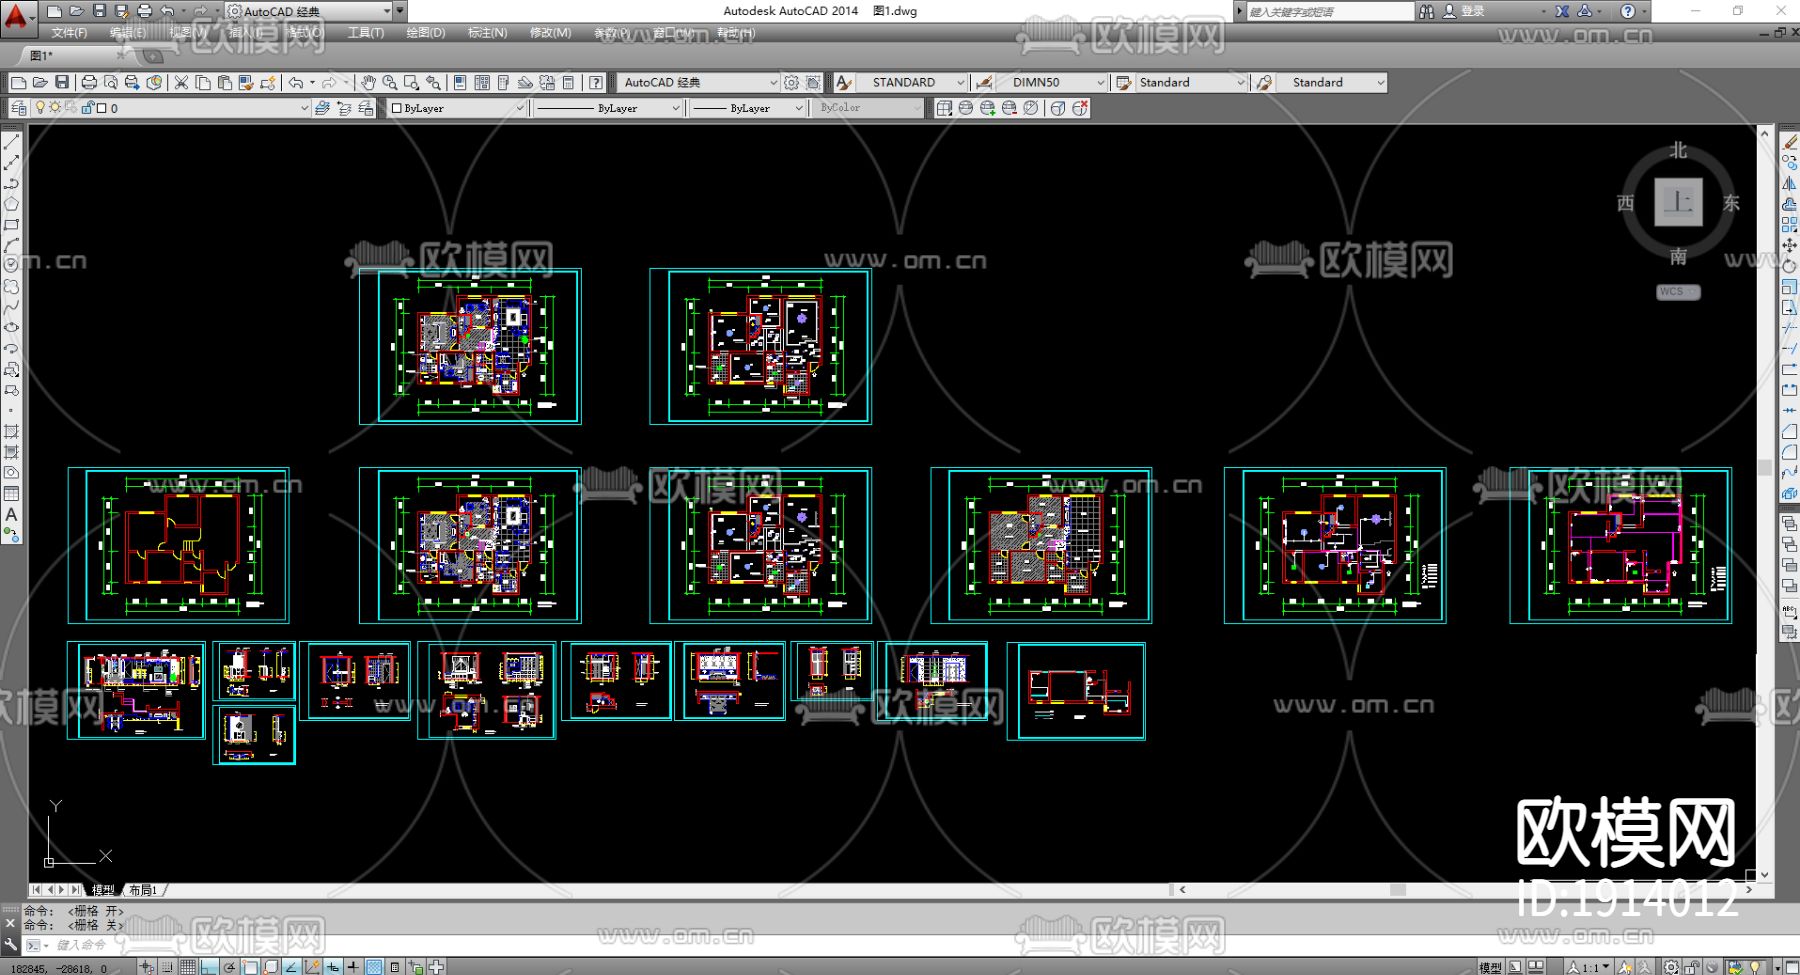Activate the Pan hand tool
Image resolution: width=1800 pixels, height=975 pixels.
pyautogui.click(x=368, y=82)
